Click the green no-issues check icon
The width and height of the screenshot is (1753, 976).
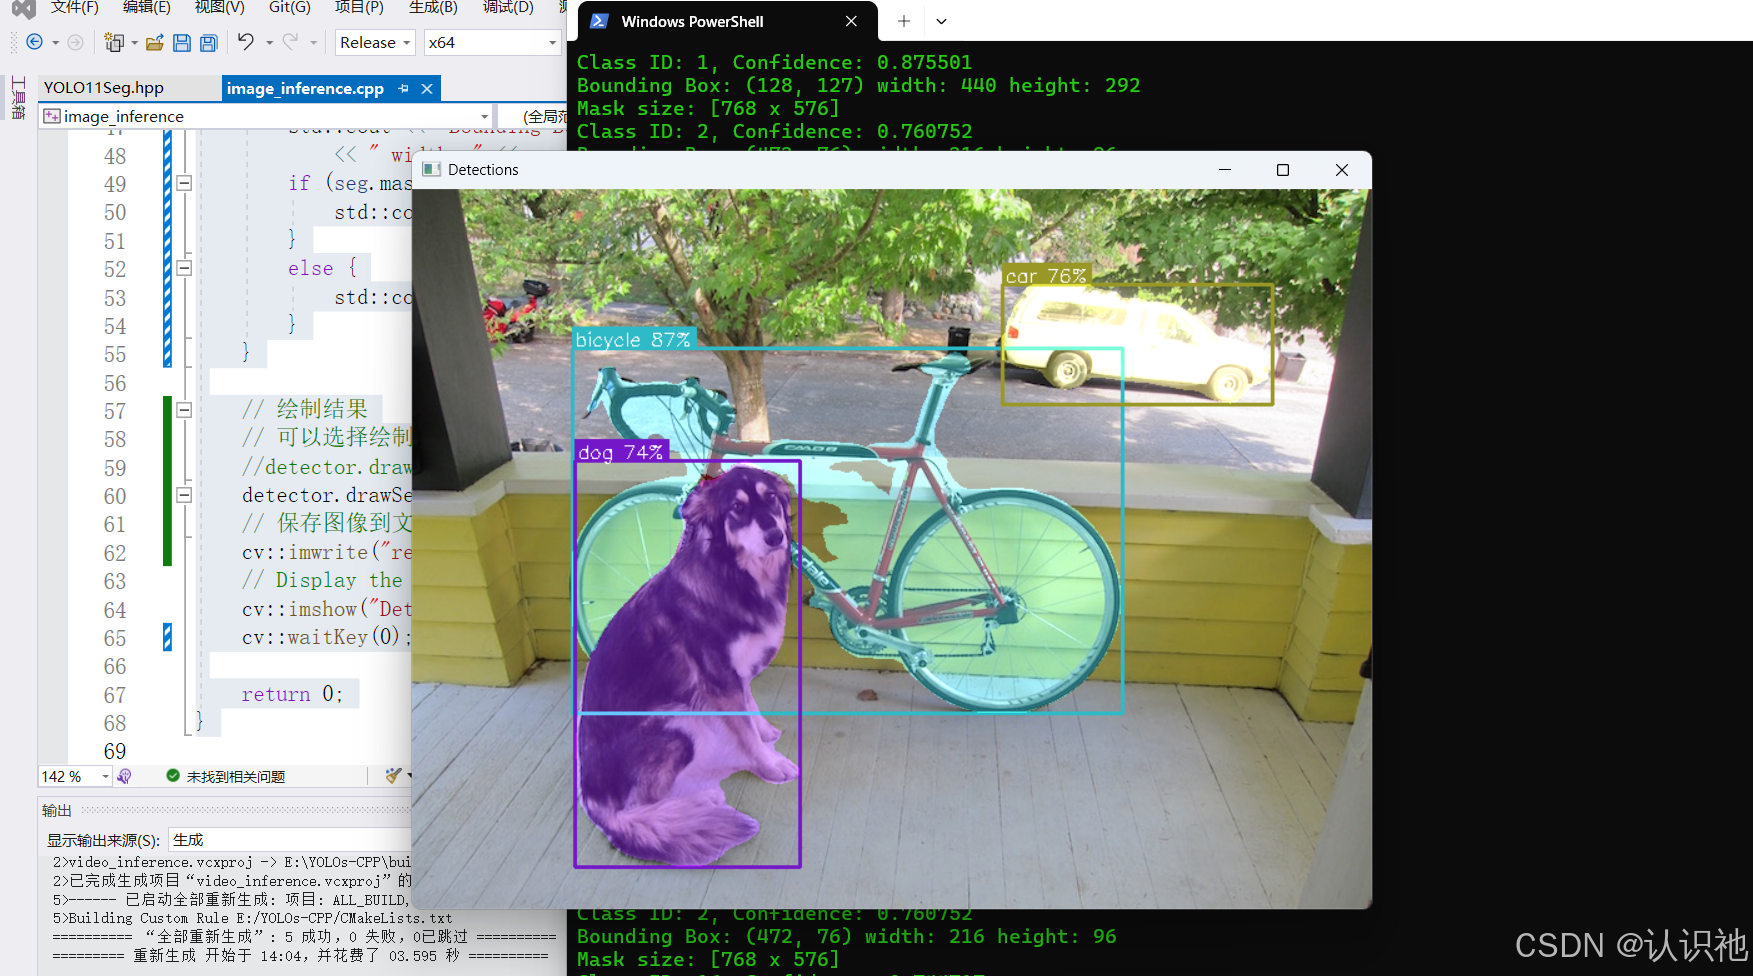pos(173,776)
